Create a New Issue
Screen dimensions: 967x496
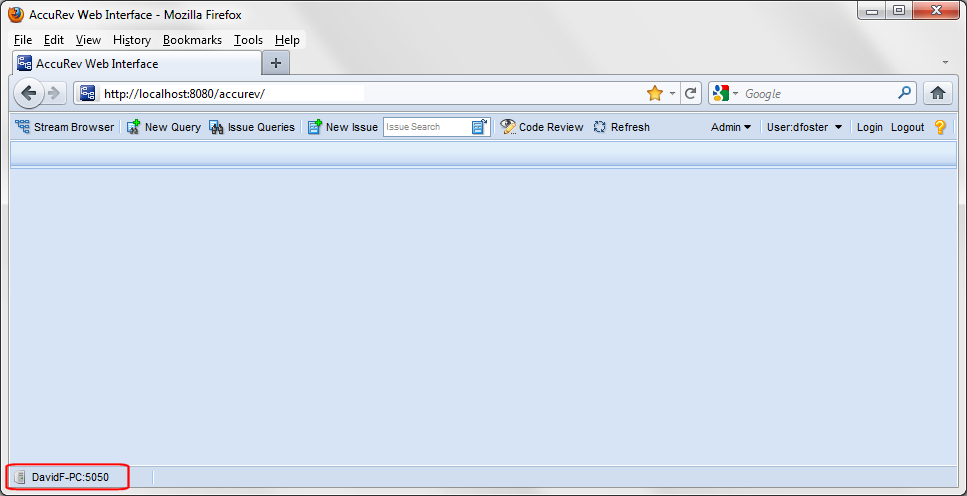tap(342, 127)
